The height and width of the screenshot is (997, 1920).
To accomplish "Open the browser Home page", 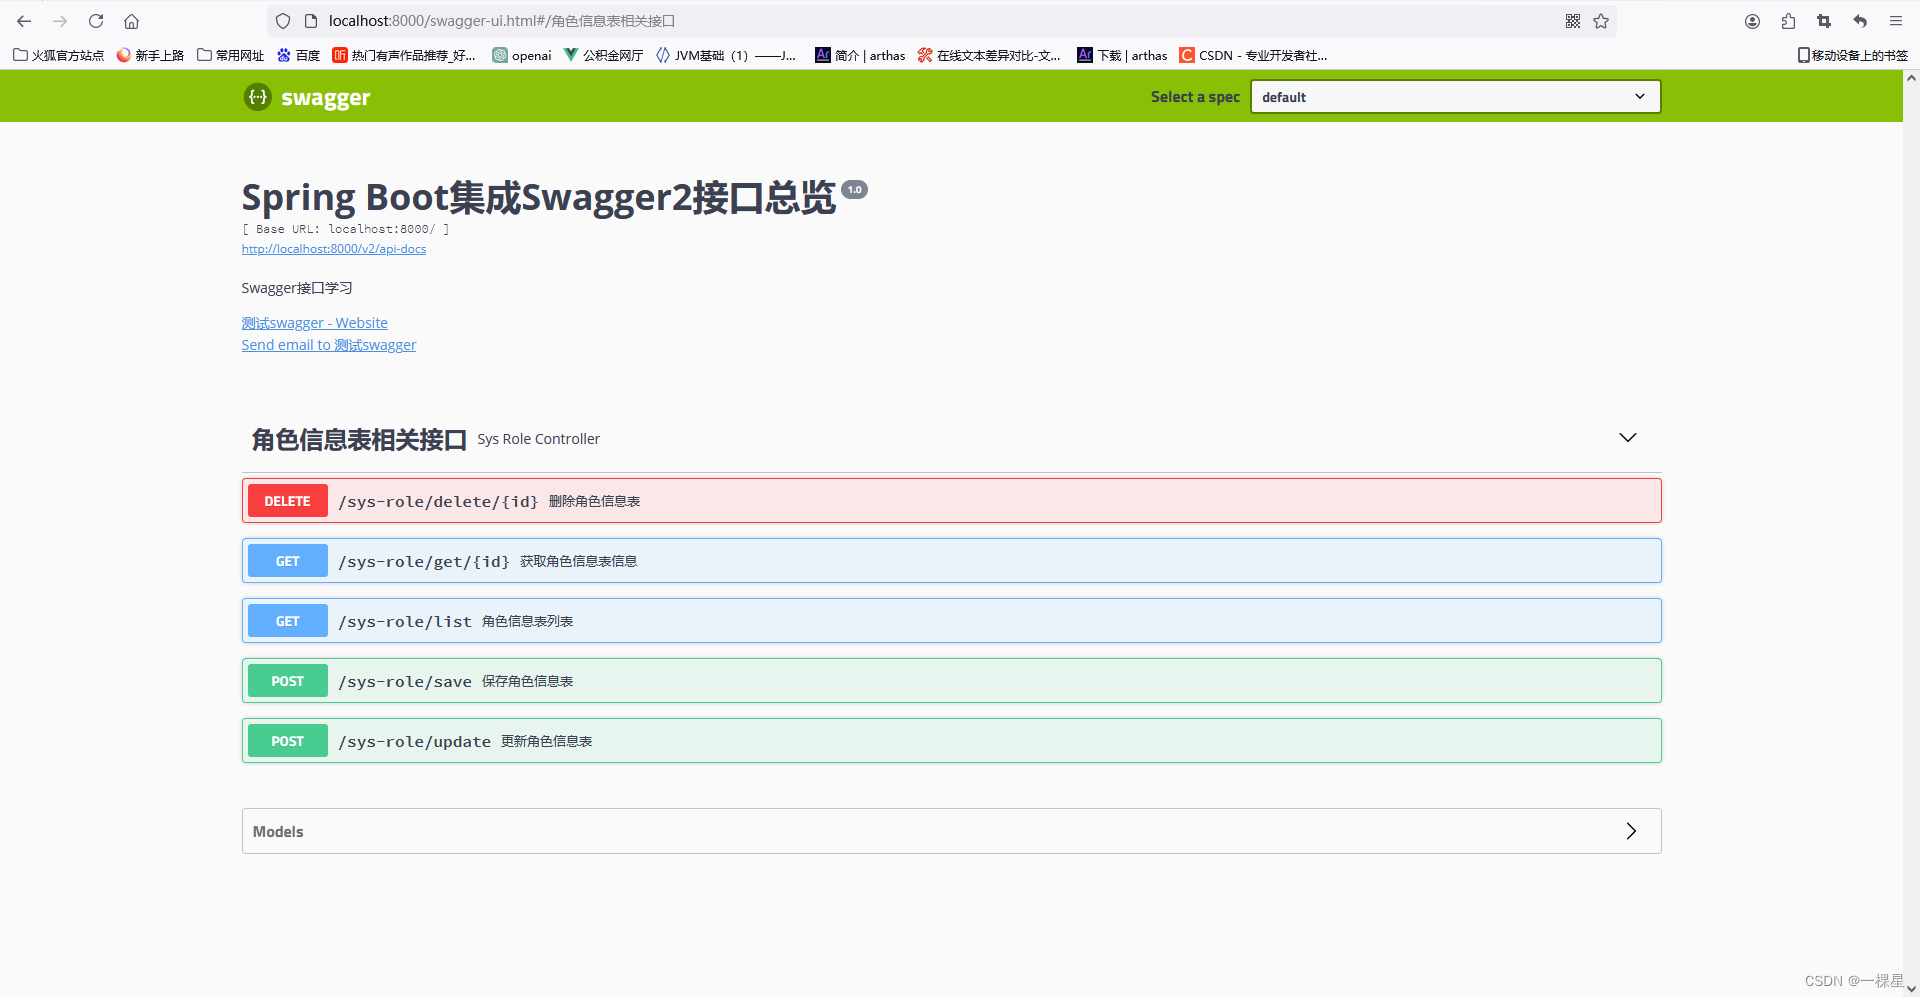I will coord(131,21).
